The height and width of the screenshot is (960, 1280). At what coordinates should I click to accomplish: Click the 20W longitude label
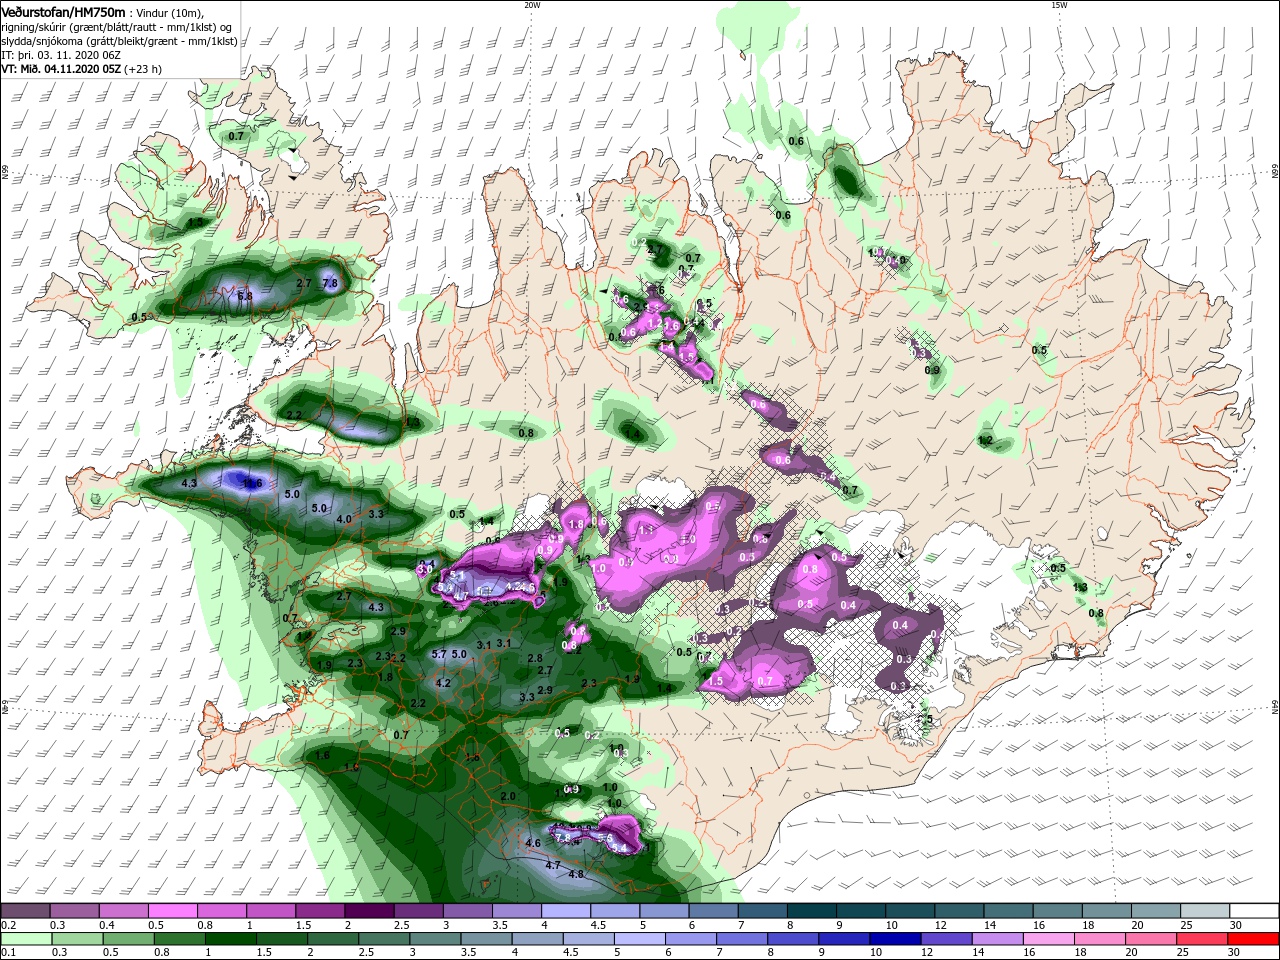coord(532,5)
